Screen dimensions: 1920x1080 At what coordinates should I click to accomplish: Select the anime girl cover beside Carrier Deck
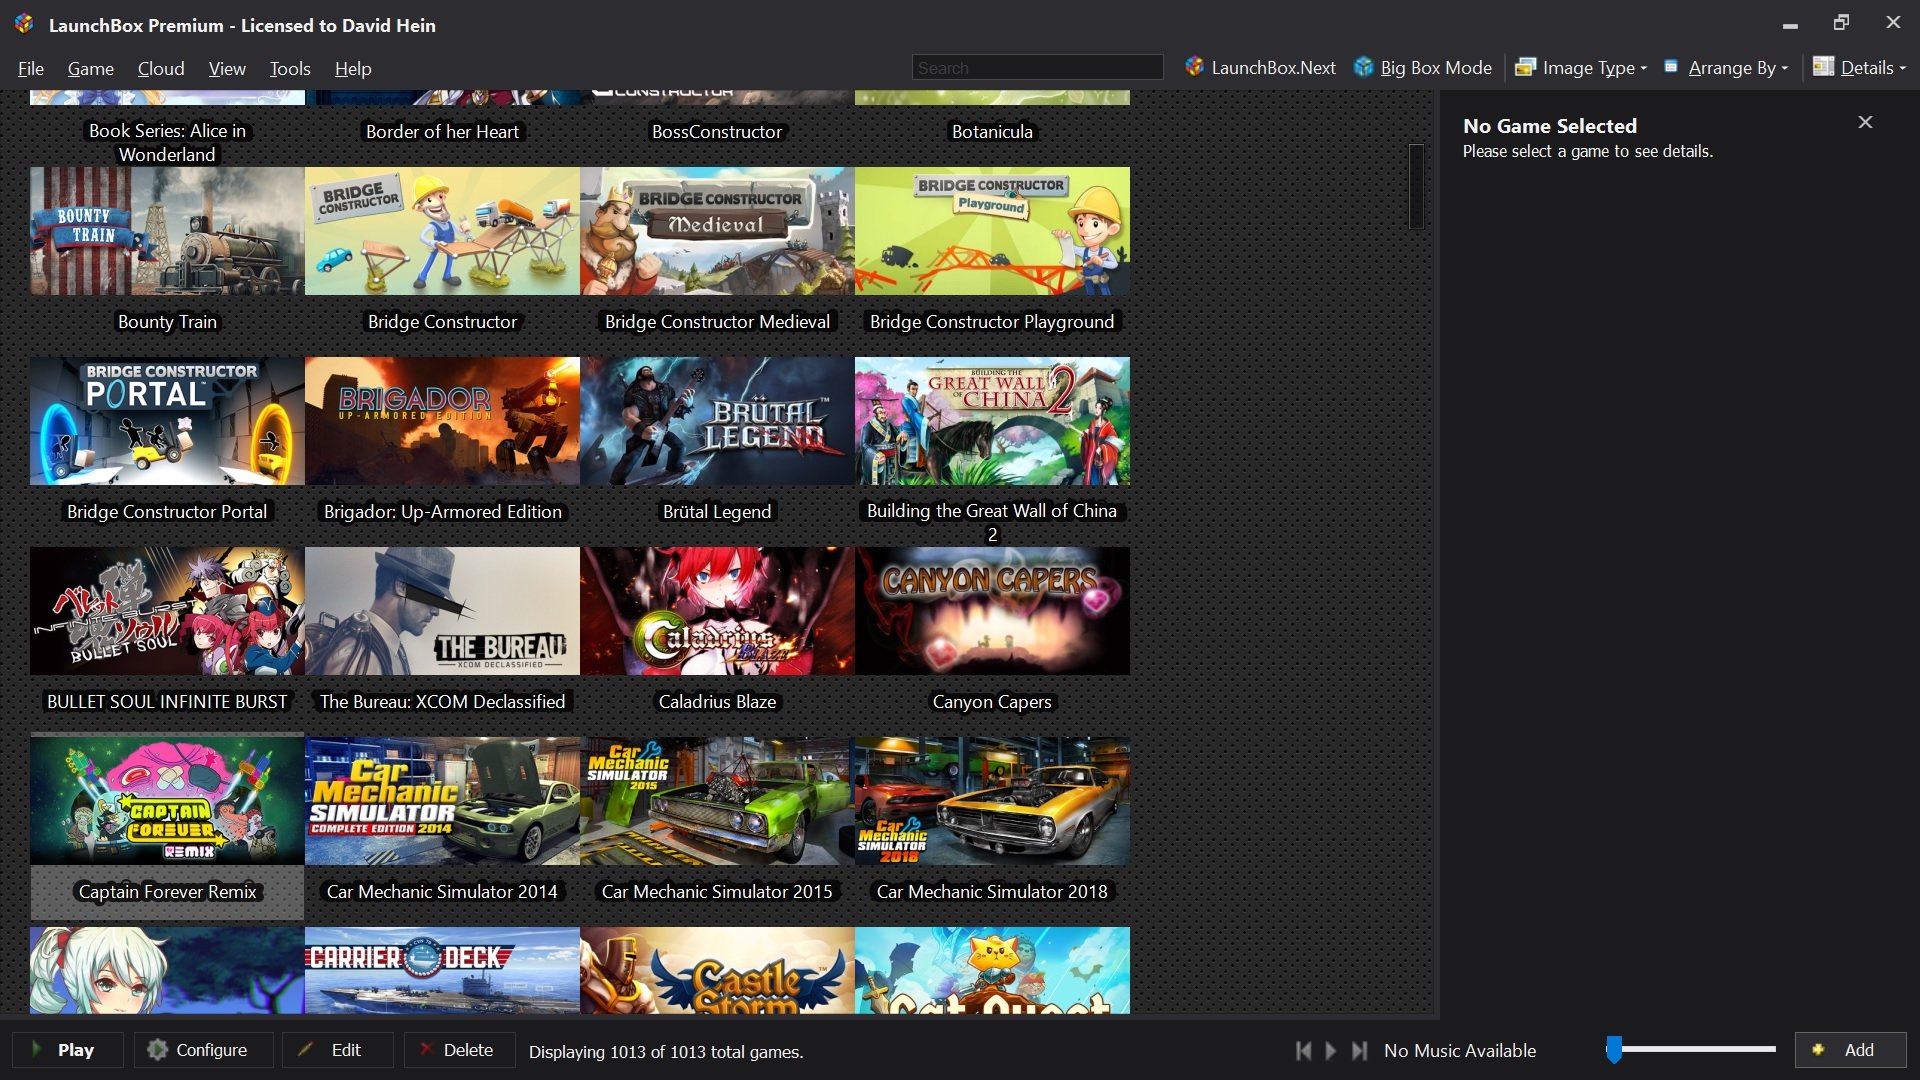click(167, 970)
